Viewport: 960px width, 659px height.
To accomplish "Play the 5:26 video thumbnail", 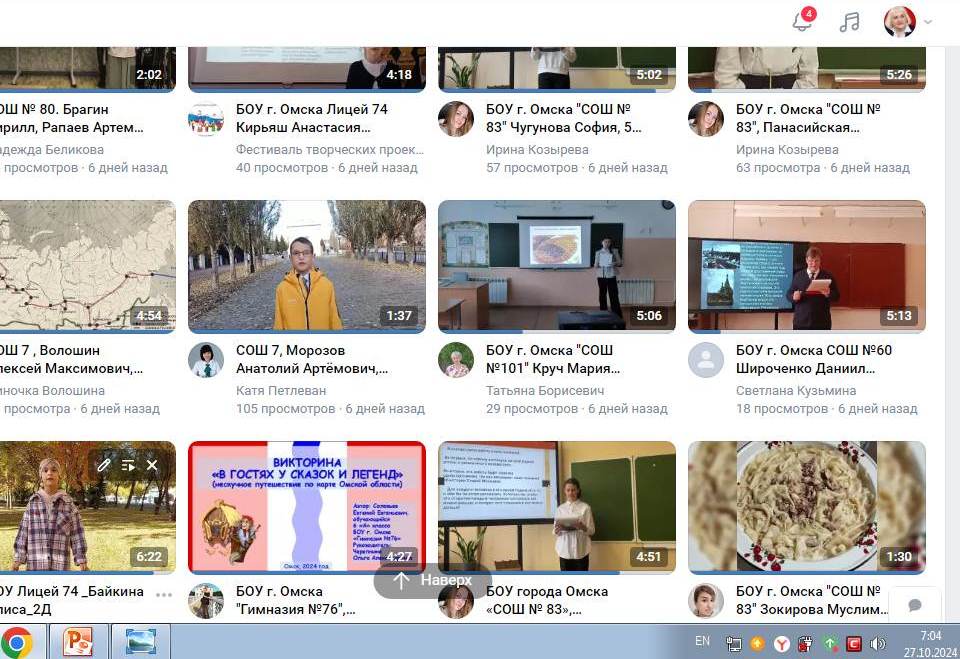I will point(807,69).
